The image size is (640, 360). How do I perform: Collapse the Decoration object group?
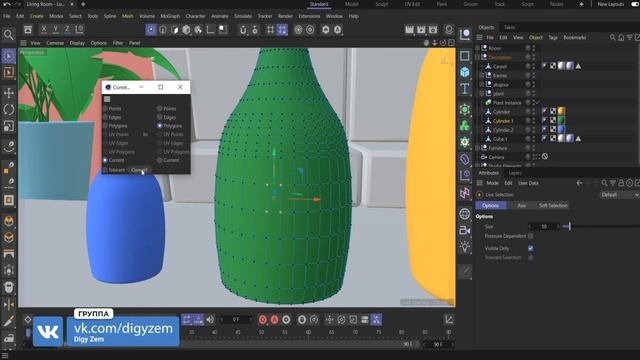click(477, 57)
